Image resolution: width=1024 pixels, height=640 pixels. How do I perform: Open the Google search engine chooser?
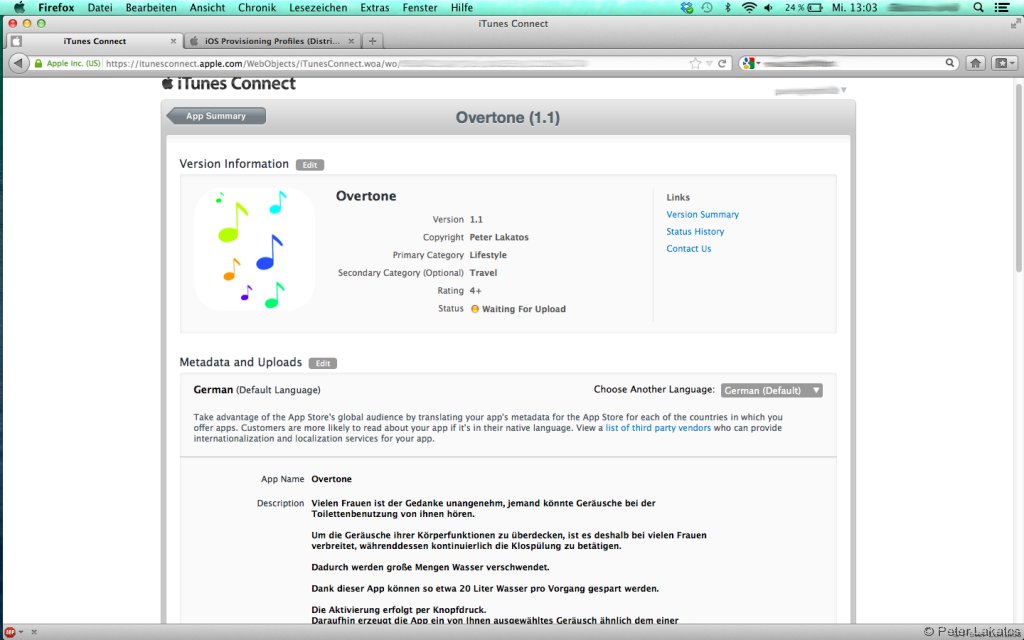tap(751, 63)
